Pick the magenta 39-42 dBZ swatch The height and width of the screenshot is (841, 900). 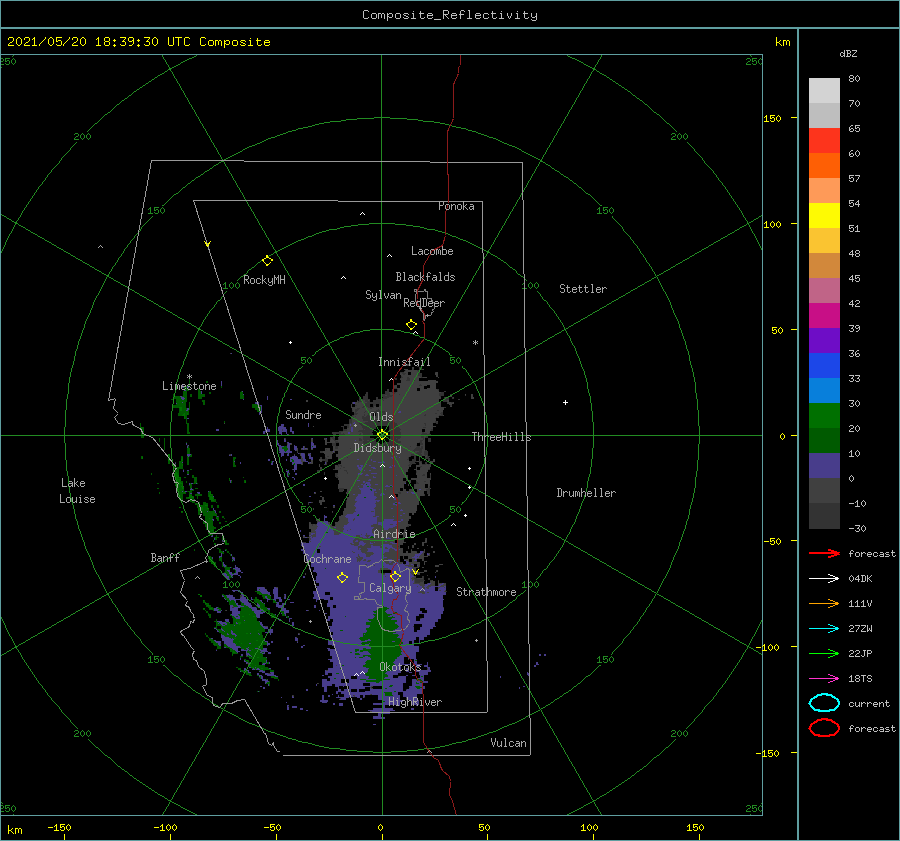(x=824, y=316)
